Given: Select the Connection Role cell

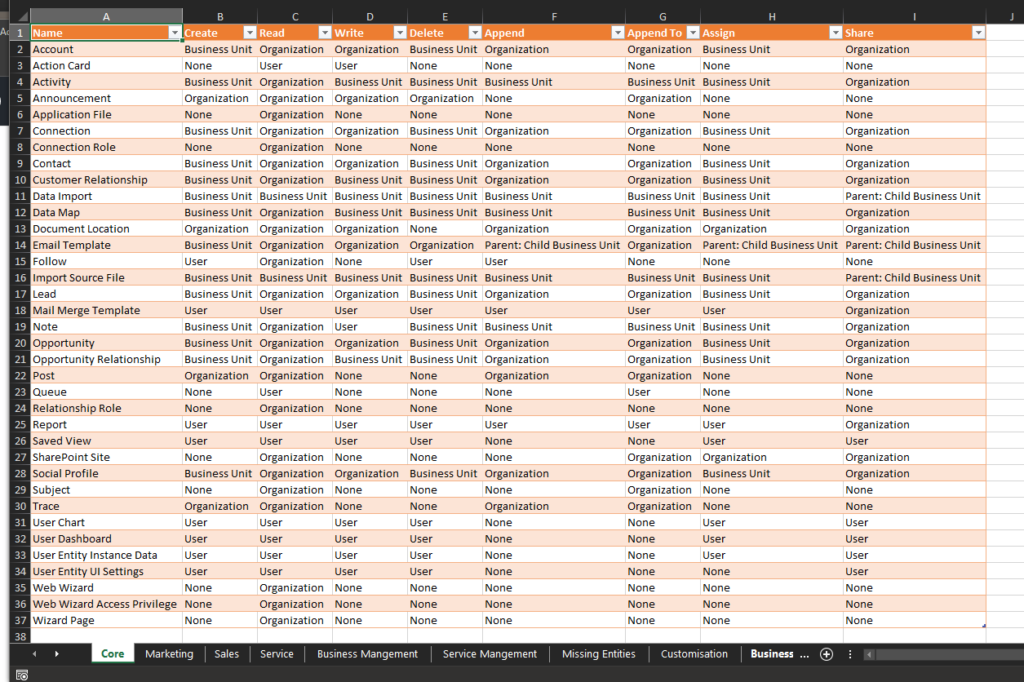Looking at the screenshot, I should point(106,147).
